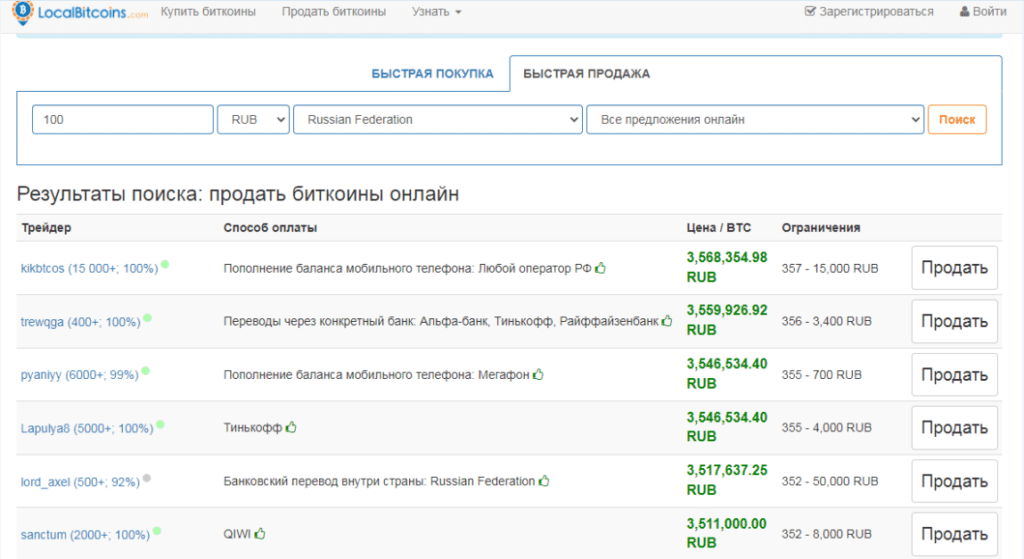
Task: Click the Поиск search button
Action: click(957, 120)
